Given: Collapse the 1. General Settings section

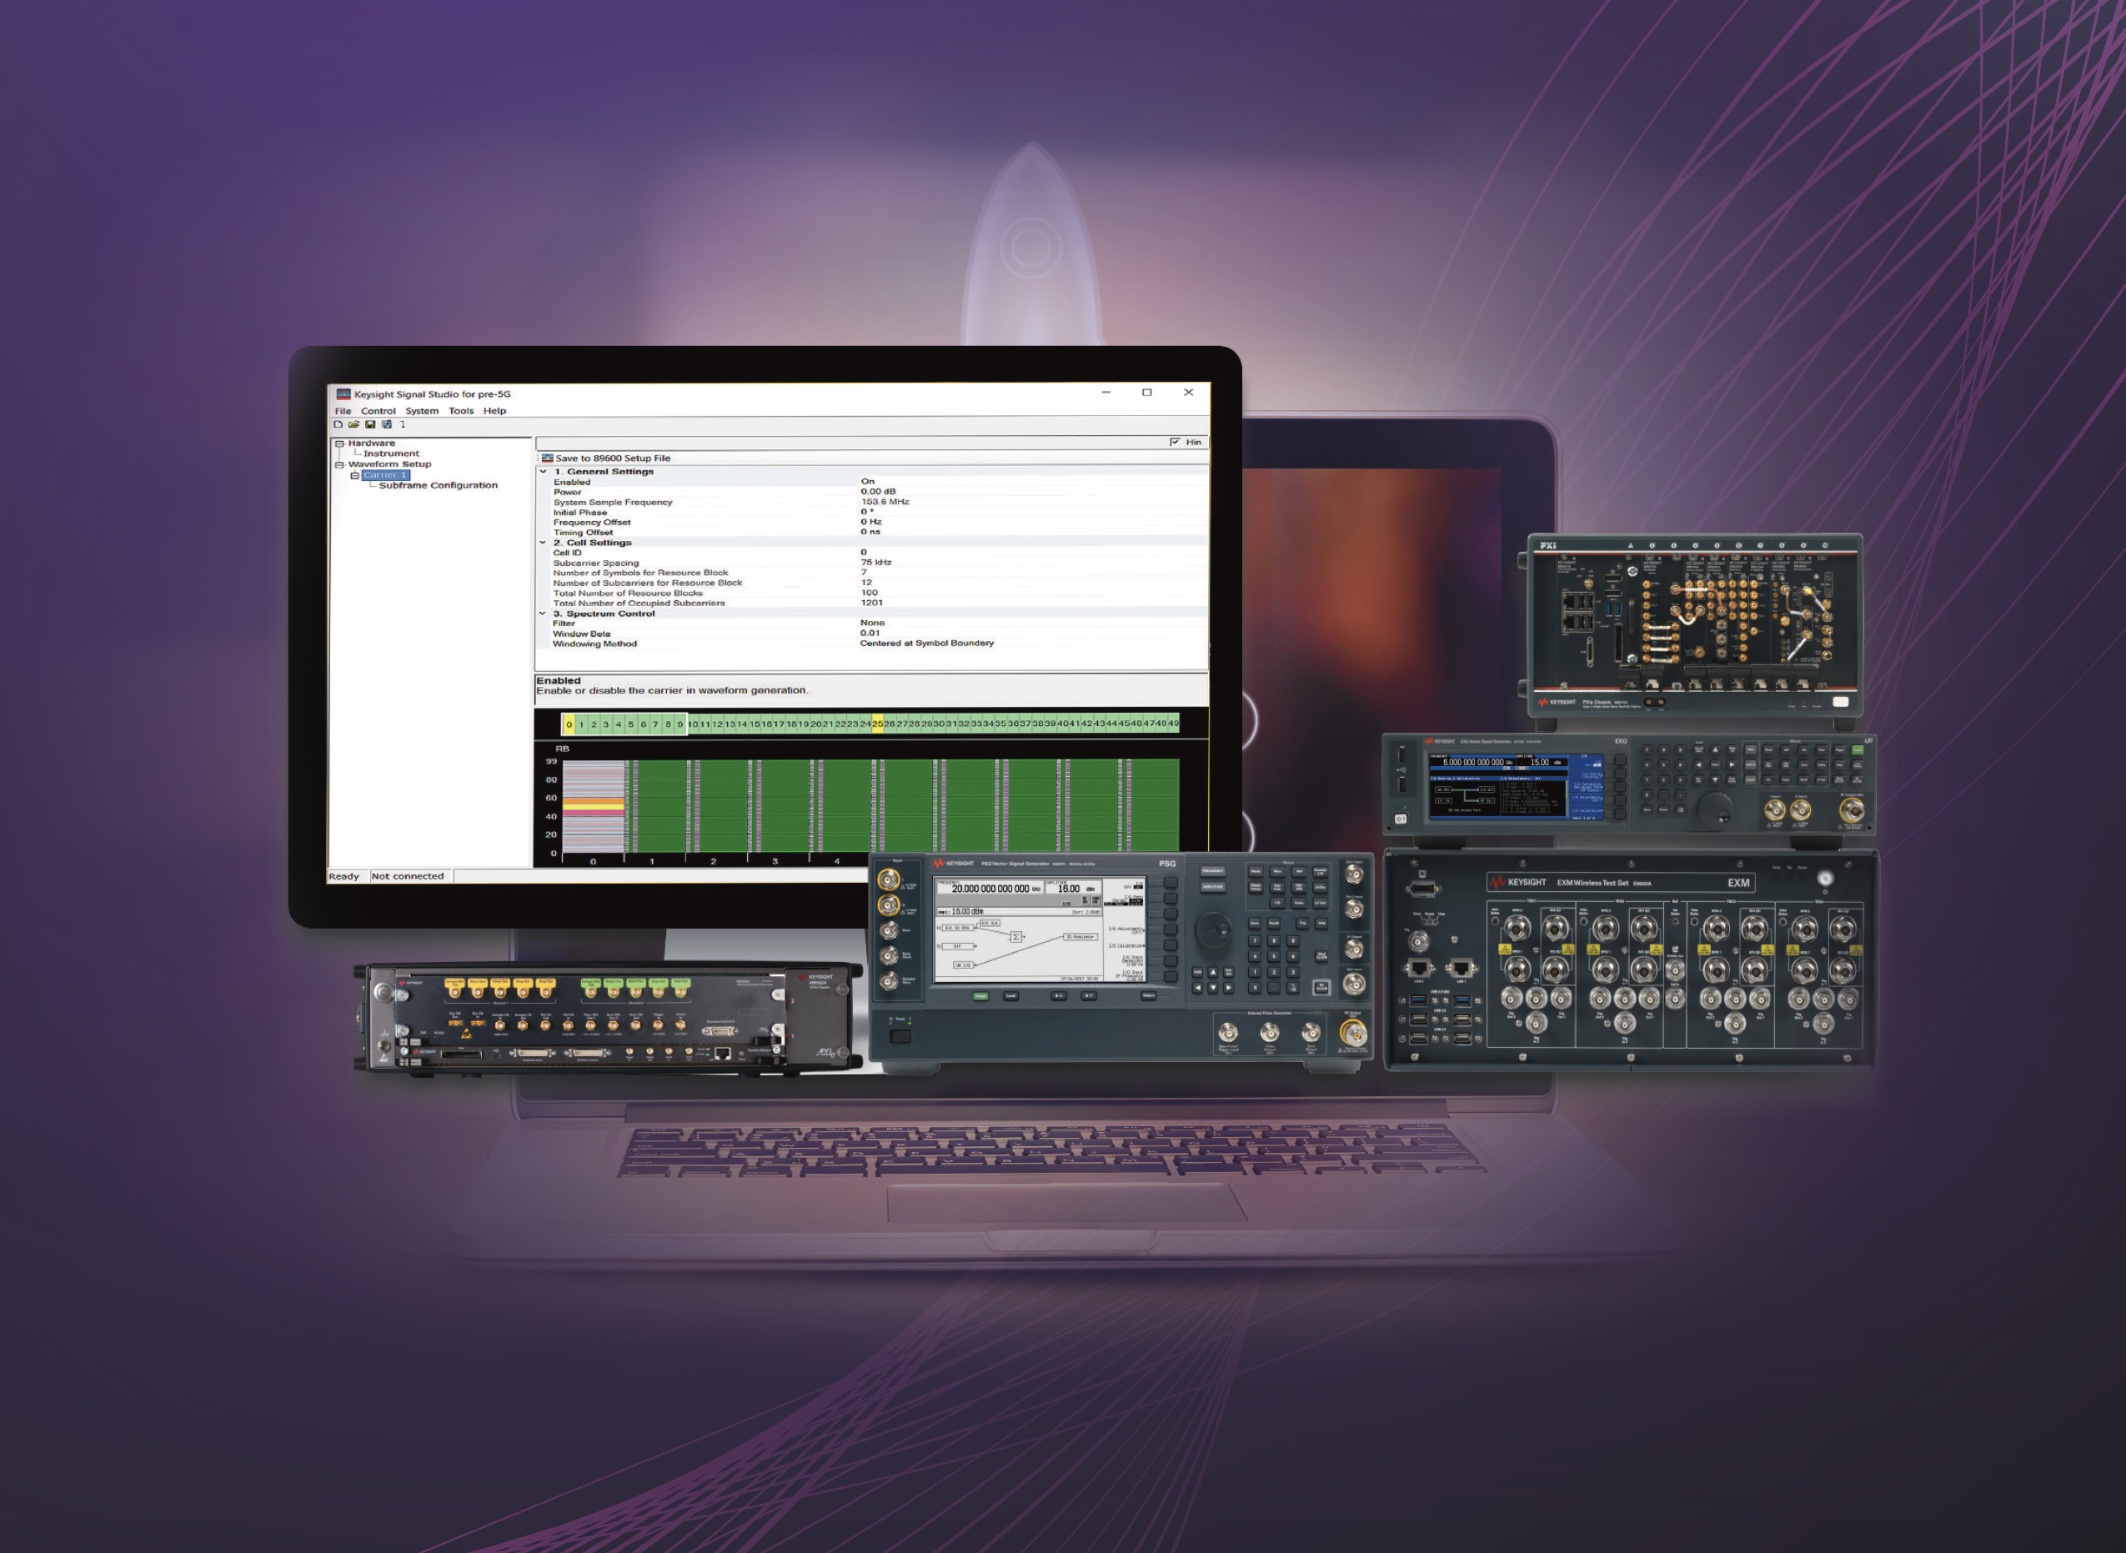Looking at the screenshot, I should click(x=544, y=471).
